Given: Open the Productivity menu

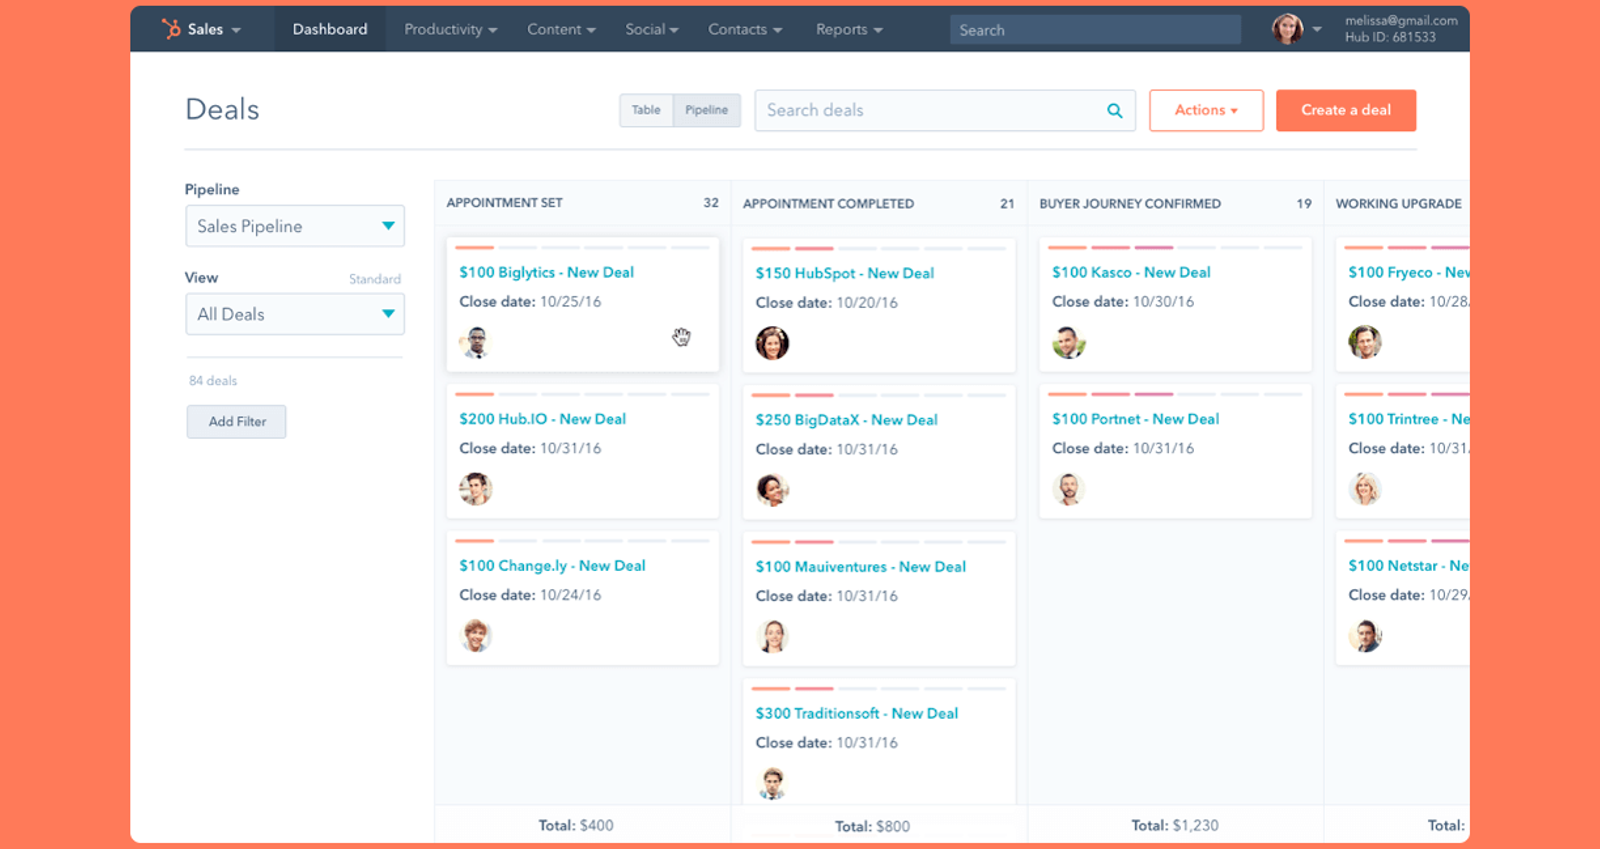Looking at the screenshot, I should 450,29.
